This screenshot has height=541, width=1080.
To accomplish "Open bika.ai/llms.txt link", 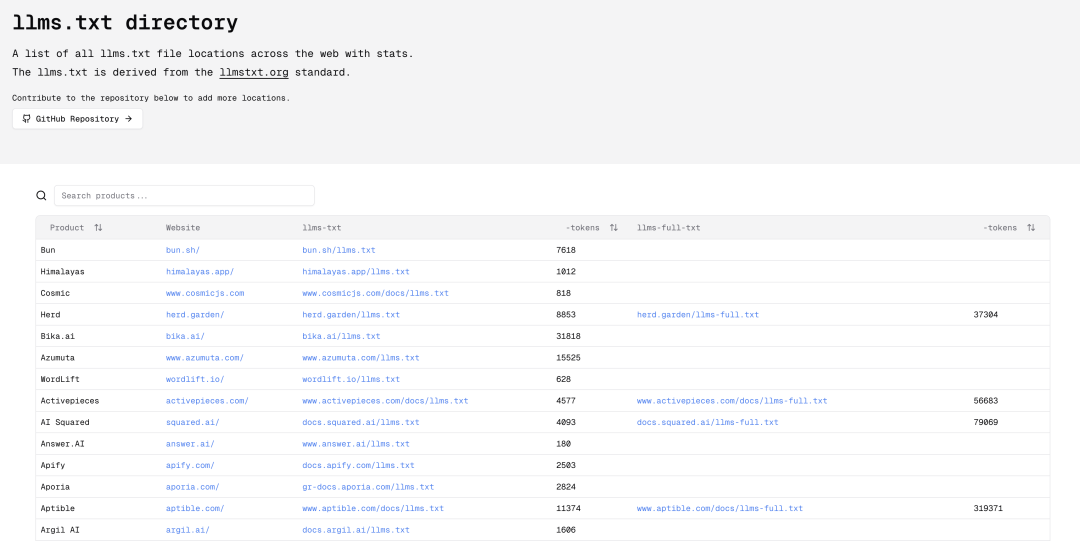I will click(x=341, y=336).
